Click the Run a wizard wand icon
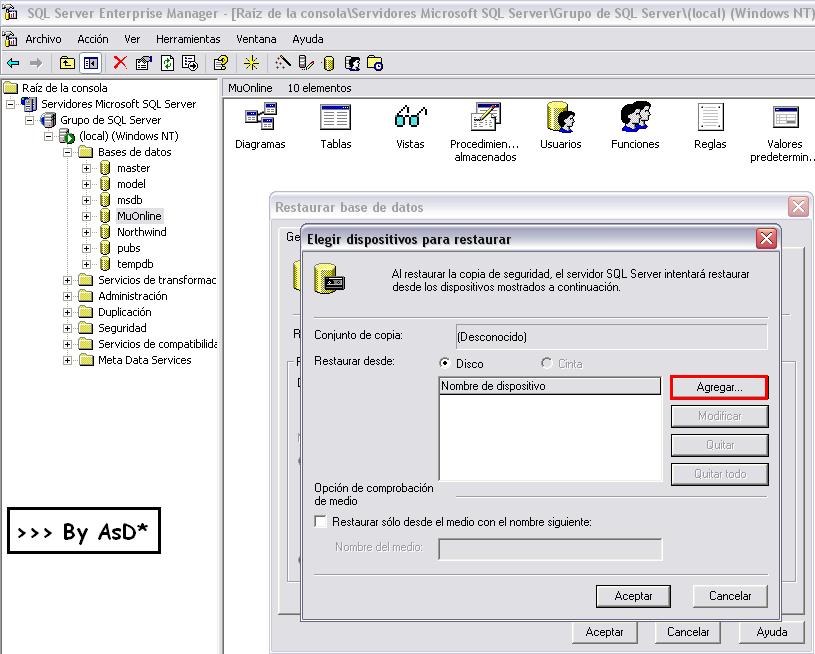 282,63
